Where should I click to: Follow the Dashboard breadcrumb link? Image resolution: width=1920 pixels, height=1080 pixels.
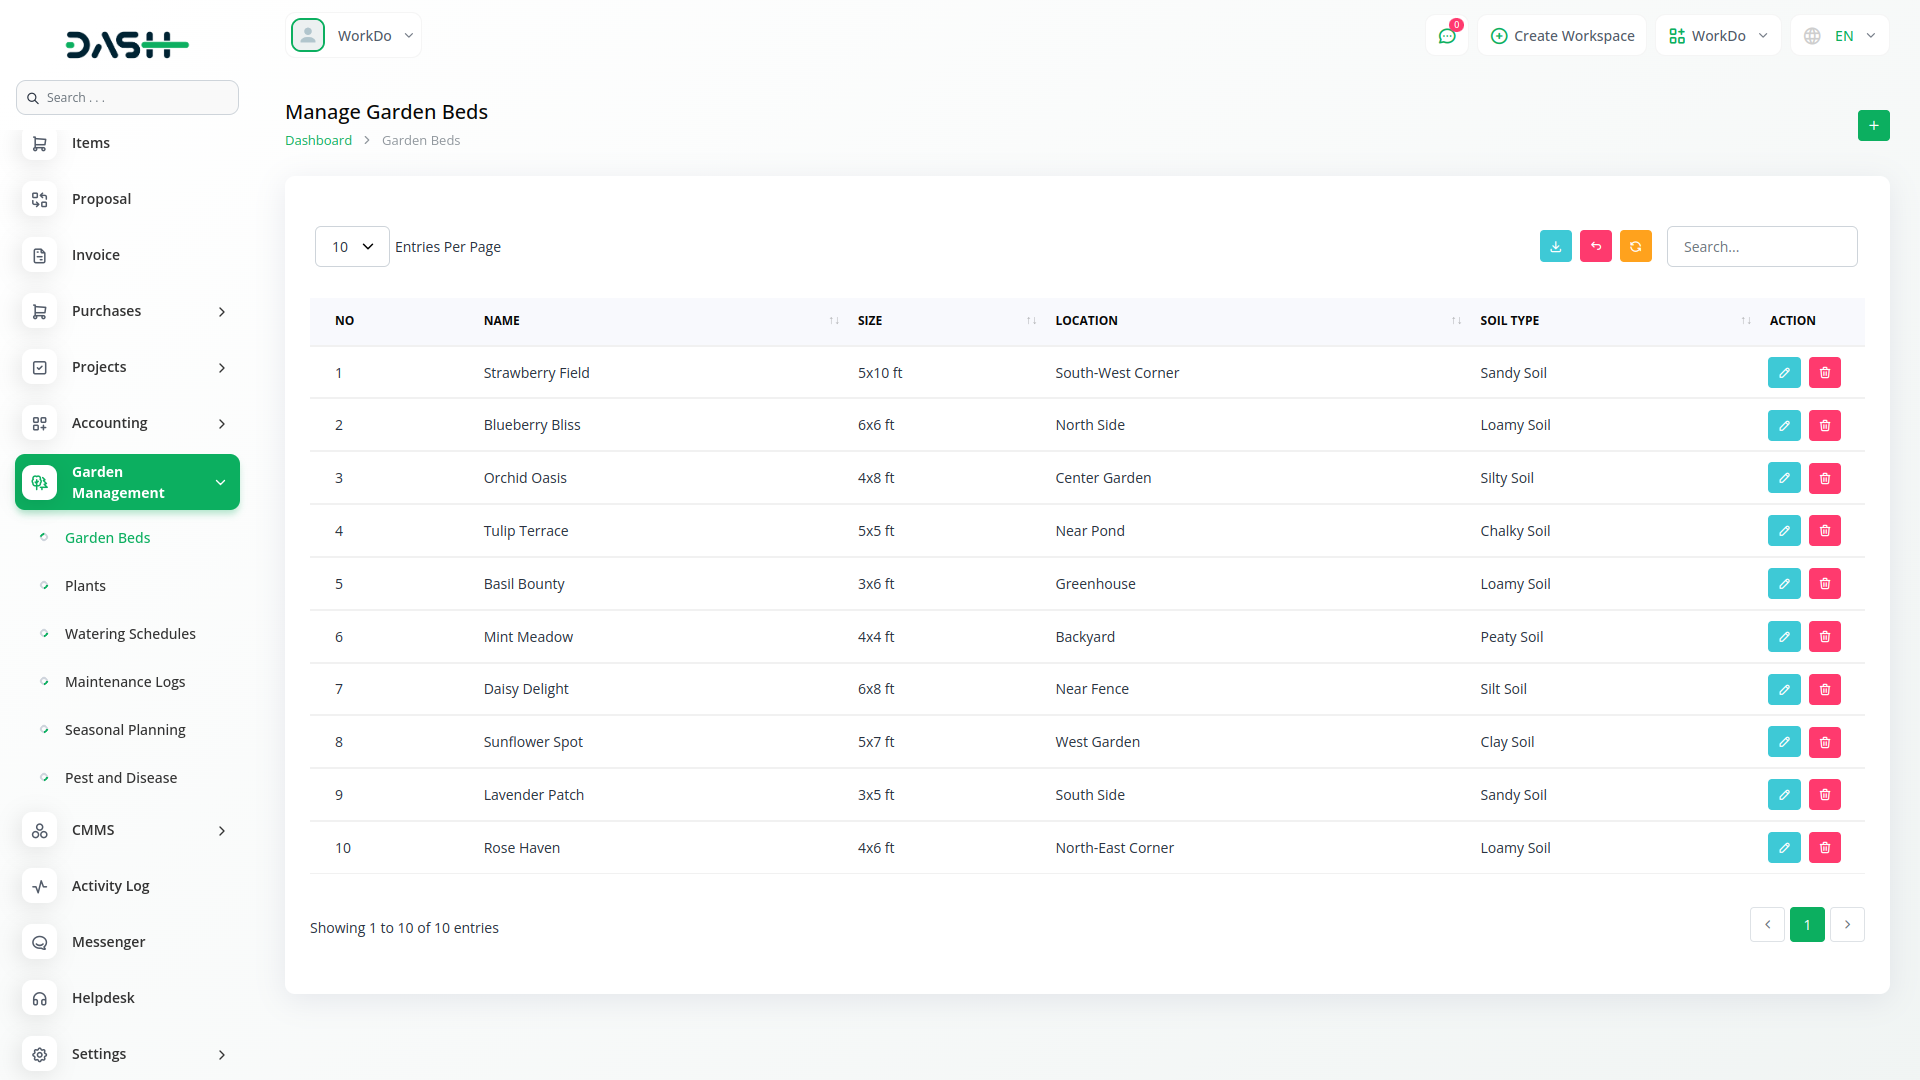pos(318,141)
